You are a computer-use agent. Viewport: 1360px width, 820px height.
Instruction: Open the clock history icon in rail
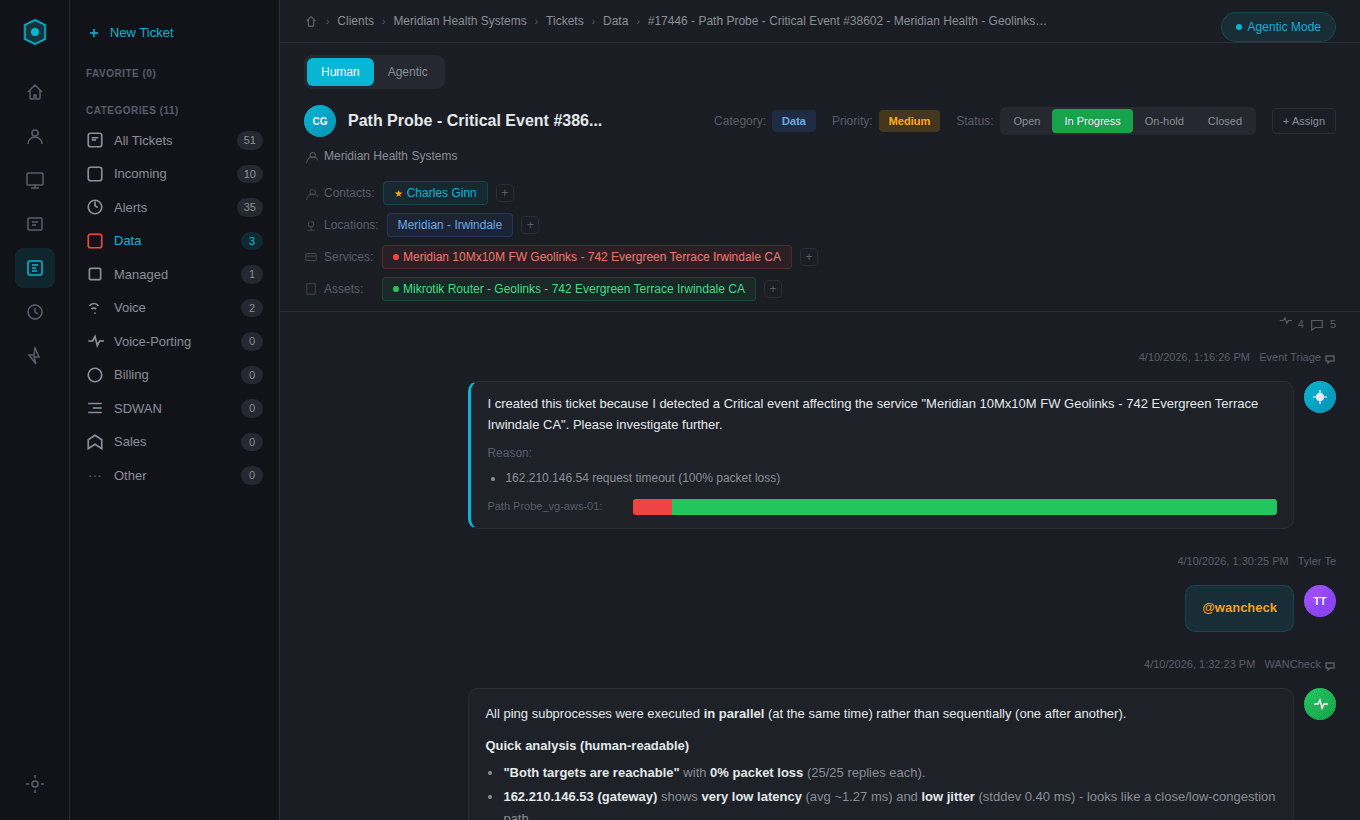(x=35, y=312)
